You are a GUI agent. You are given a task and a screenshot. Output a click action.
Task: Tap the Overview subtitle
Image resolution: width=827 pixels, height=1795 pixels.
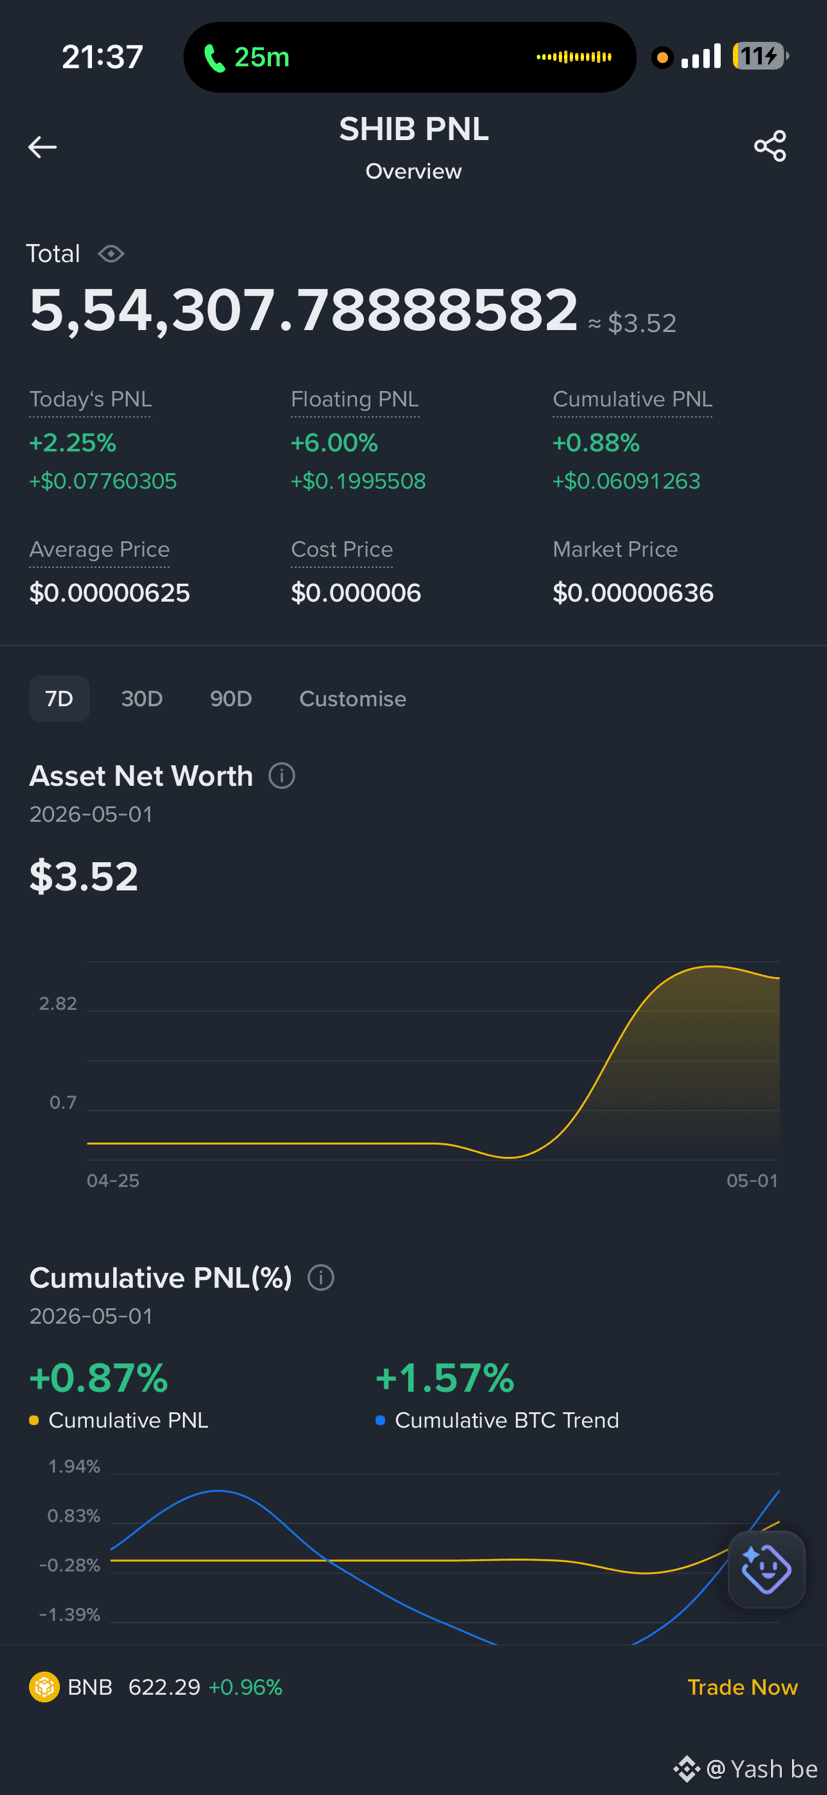tap(414, 171)
